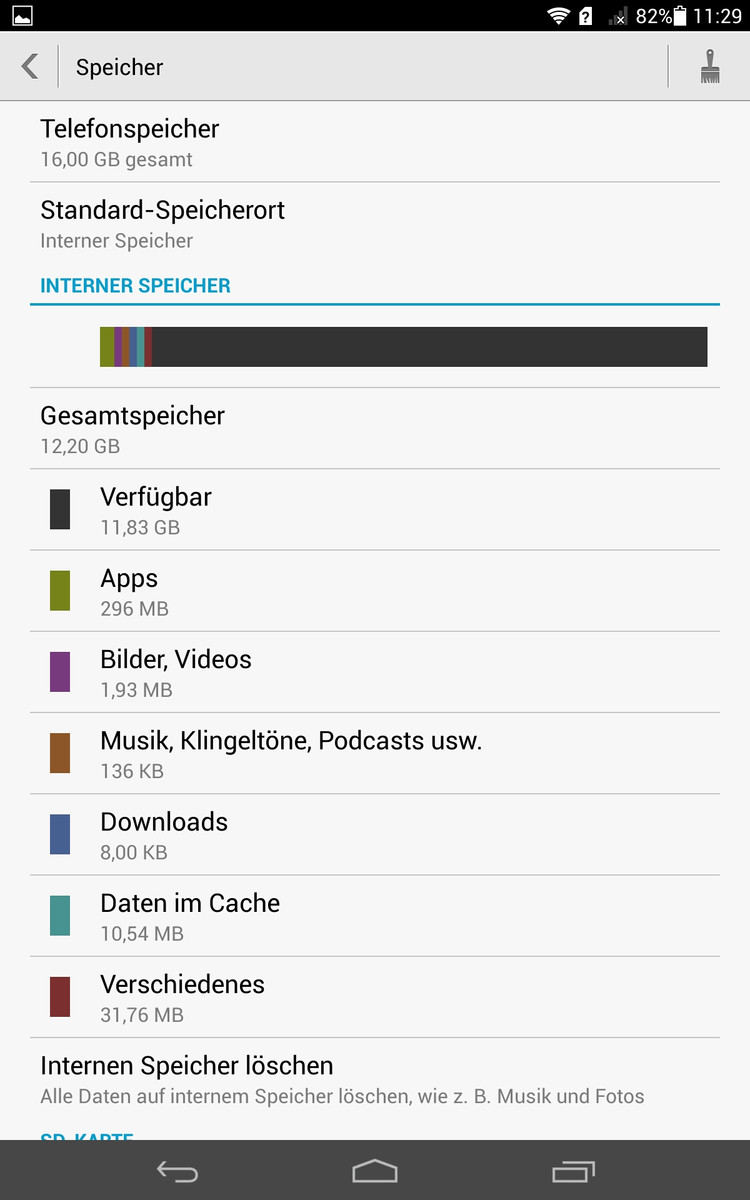This screenshot has height=1200, width=750.
Task: Open Standard-Speicherort setting
Action: 375,224
